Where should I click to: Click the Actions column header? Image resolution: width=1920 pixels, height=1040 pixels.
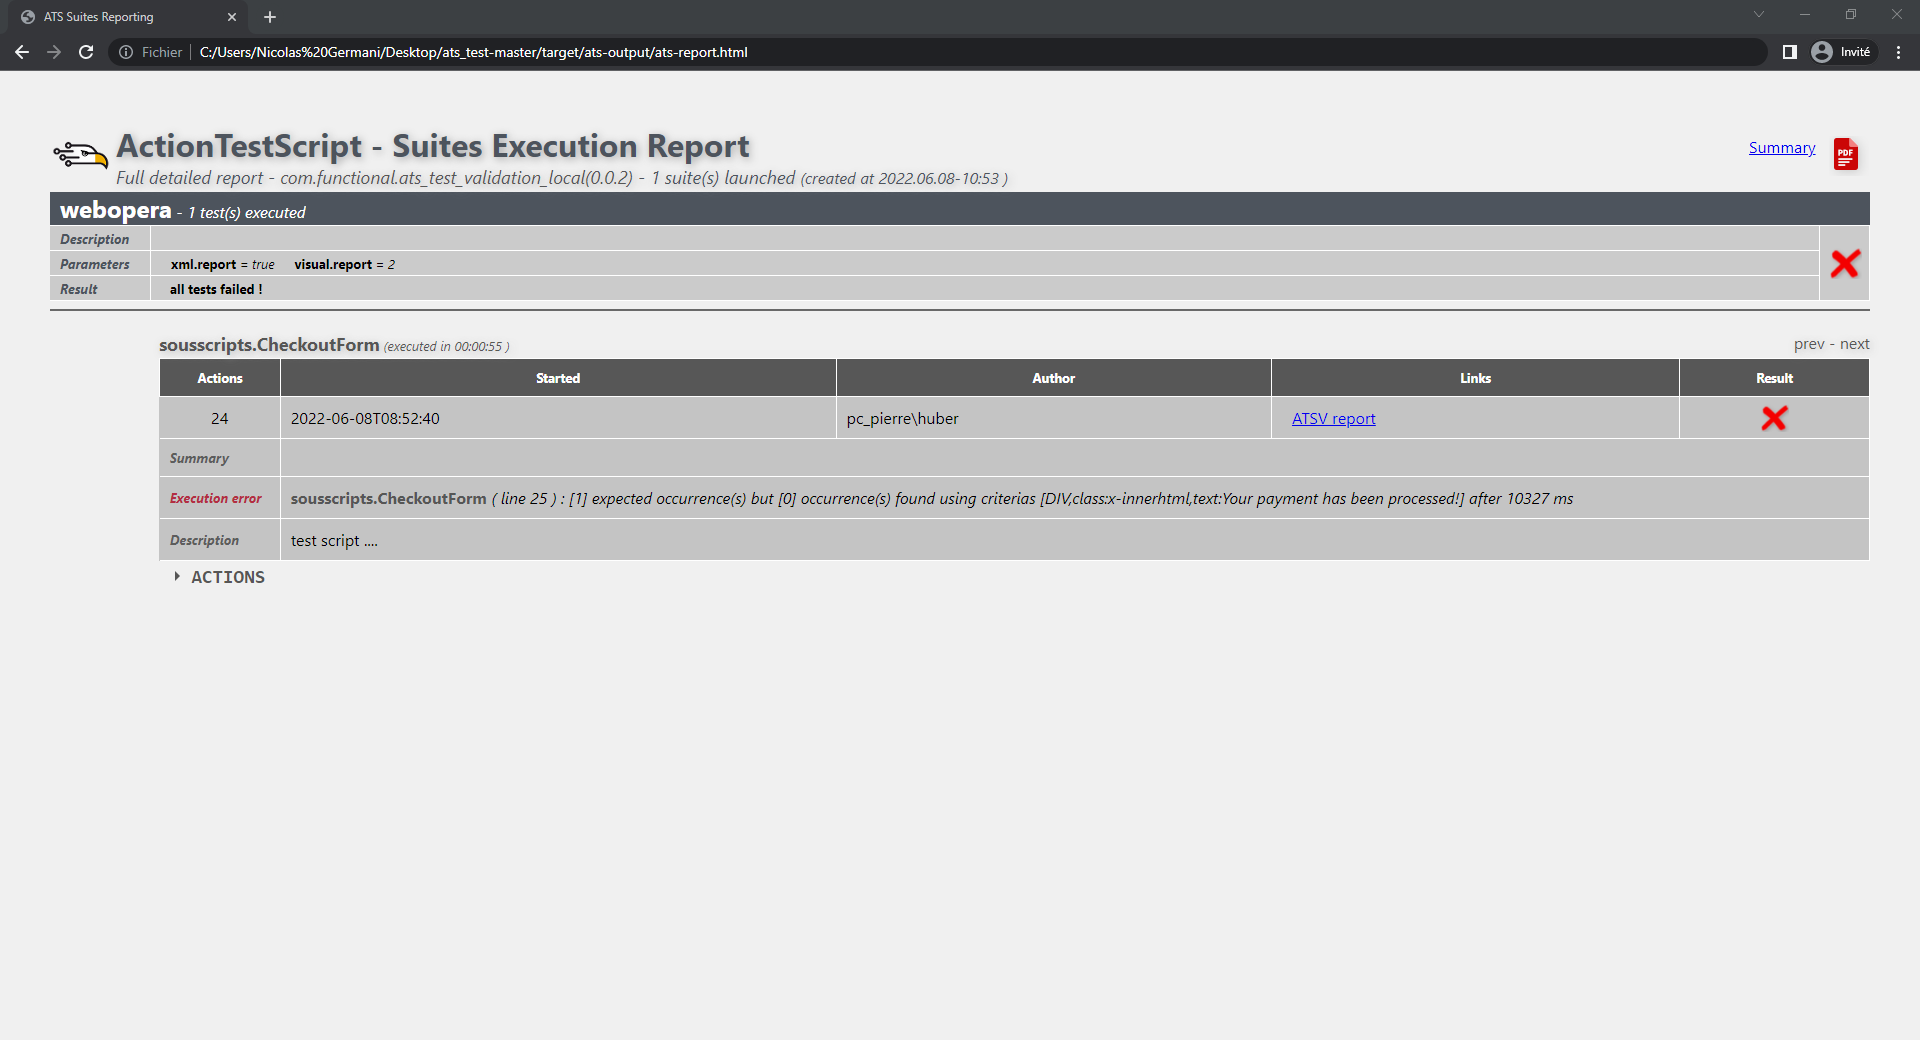(220, 378)
